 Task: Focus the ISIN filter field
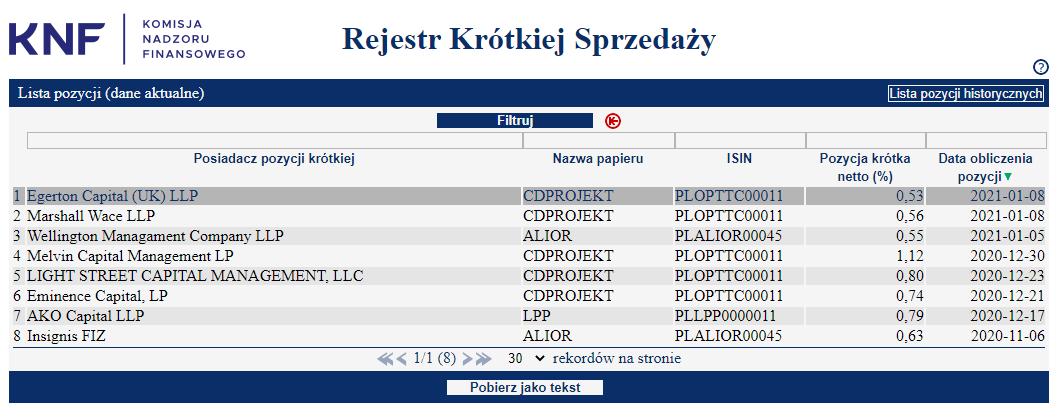[x=740, y=140]
